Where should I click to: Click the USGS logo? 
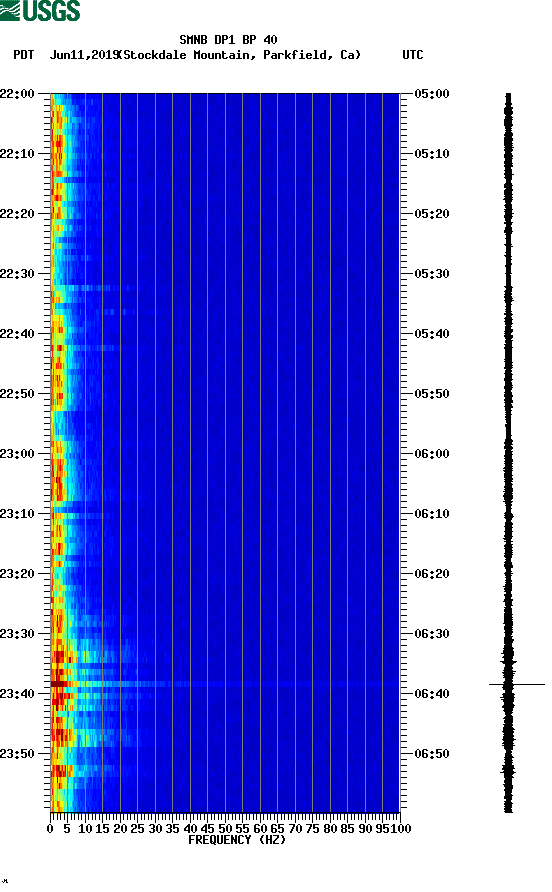[40, 10]
